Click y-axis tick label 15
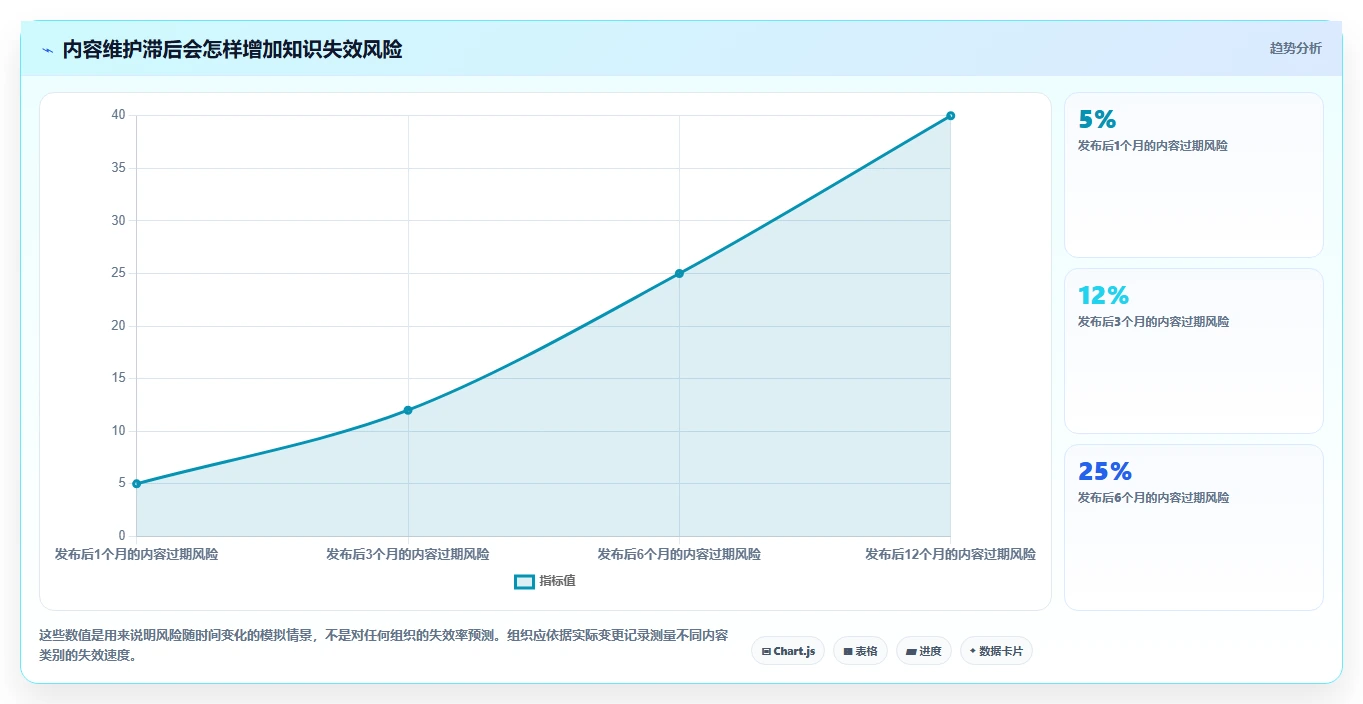 (118, 378)
